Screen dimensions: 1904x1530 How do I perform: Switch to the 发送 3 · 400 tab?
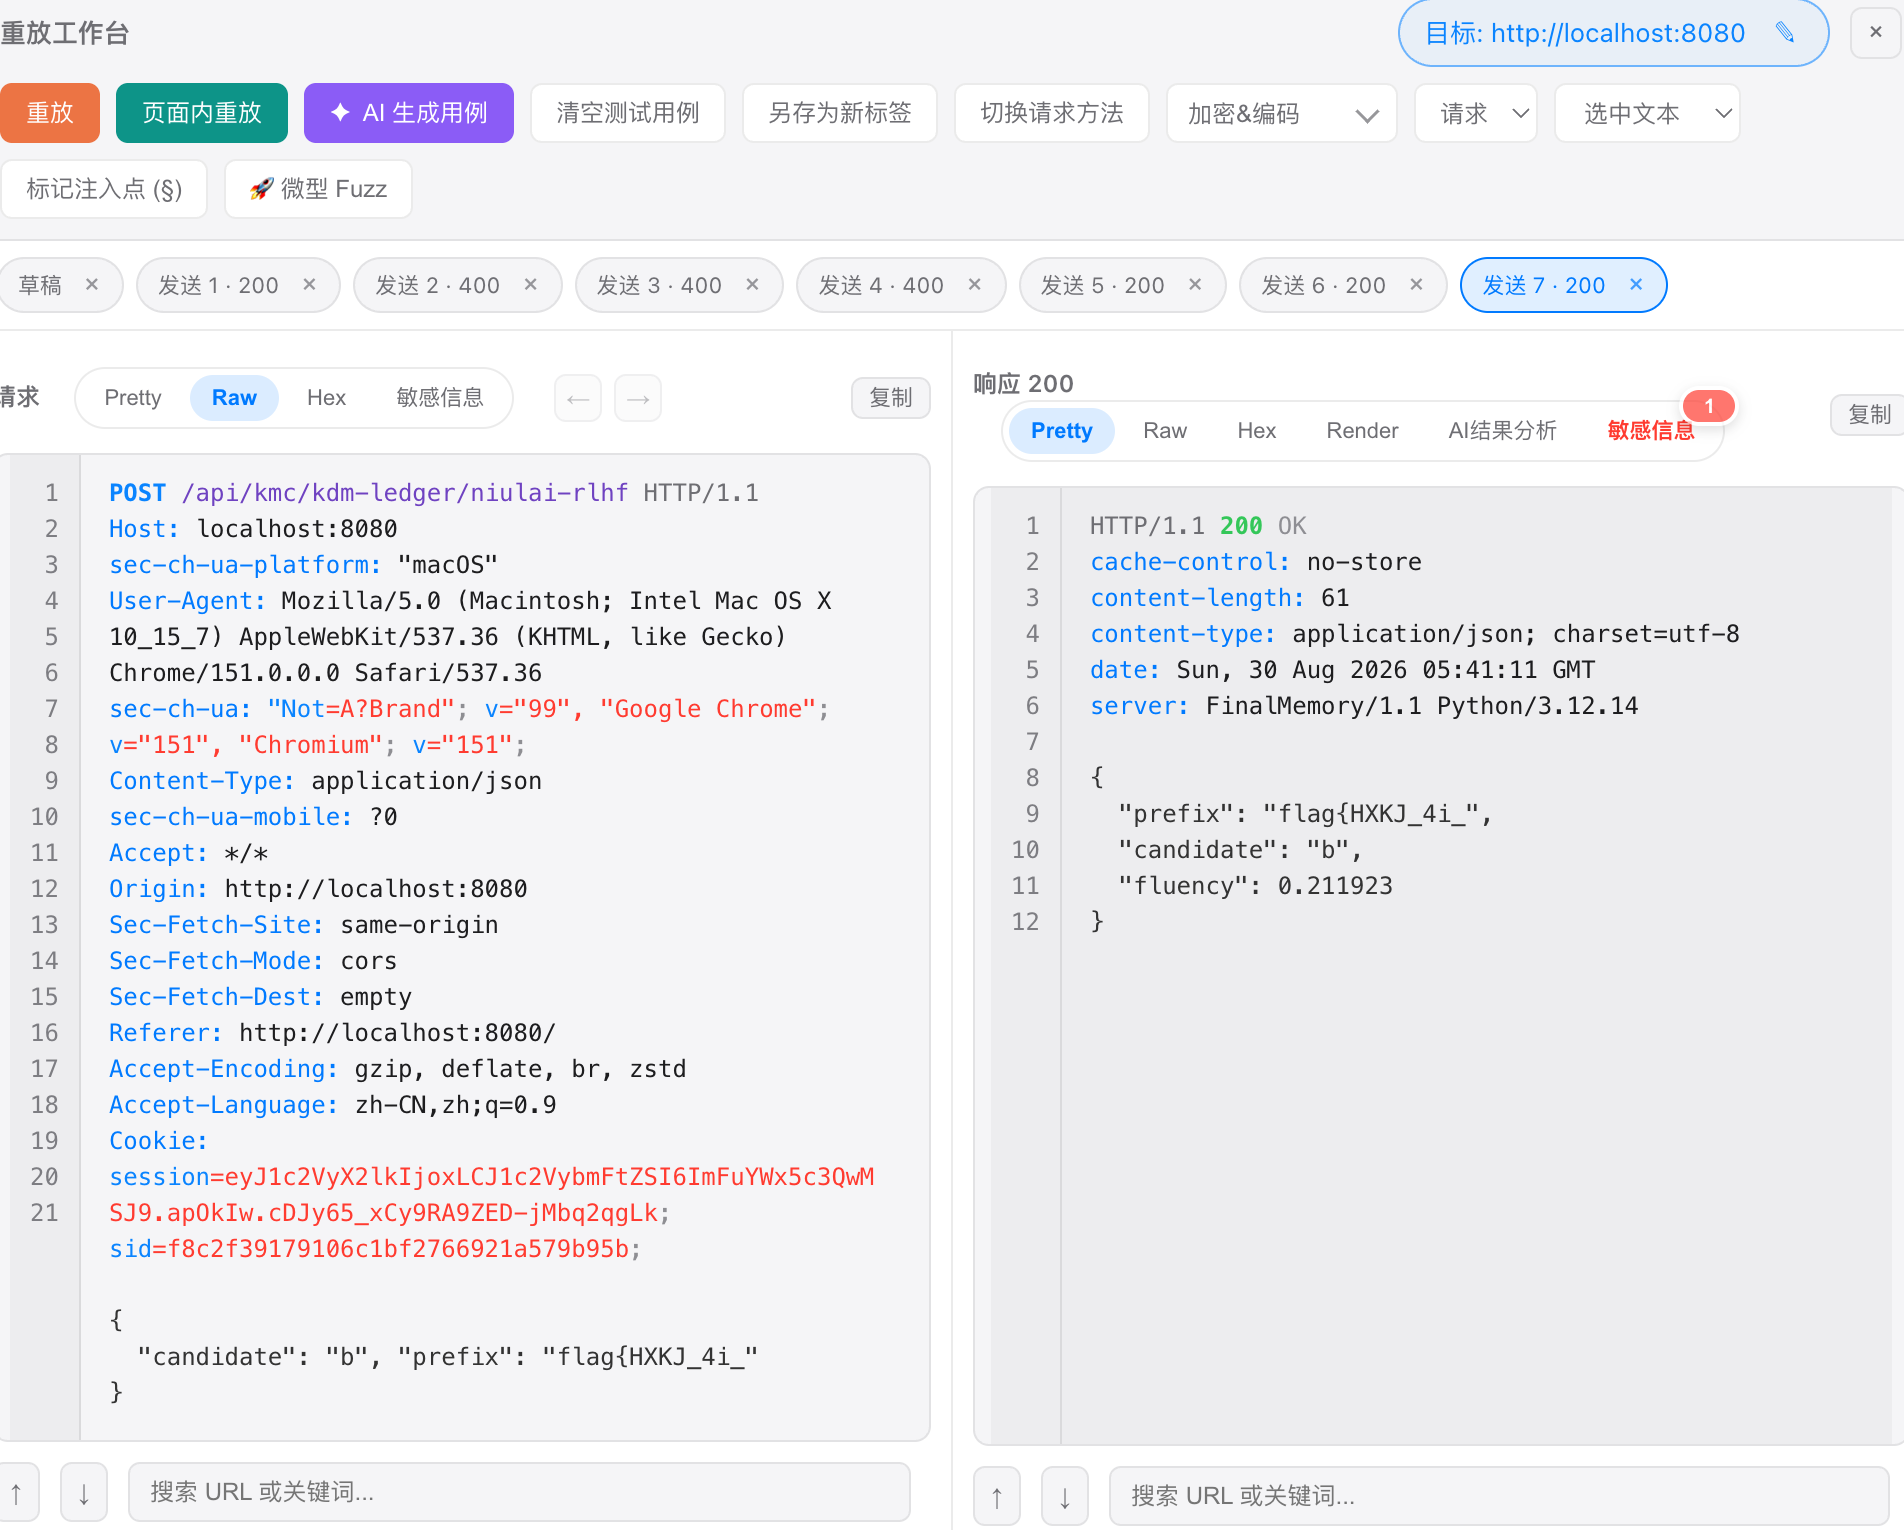(659, 286)
